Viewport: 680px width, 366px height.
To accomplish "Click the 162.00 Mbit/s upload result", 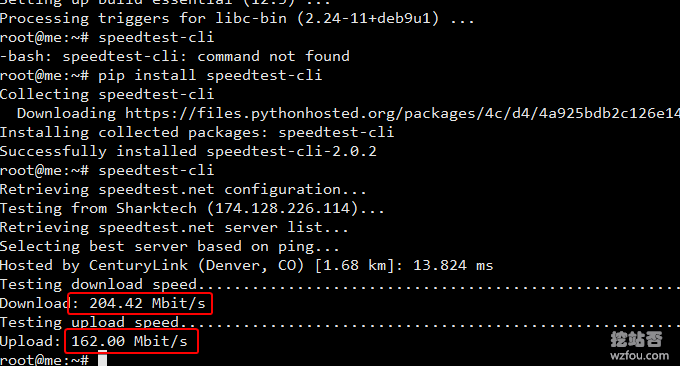I will click(x=129, y=341).
